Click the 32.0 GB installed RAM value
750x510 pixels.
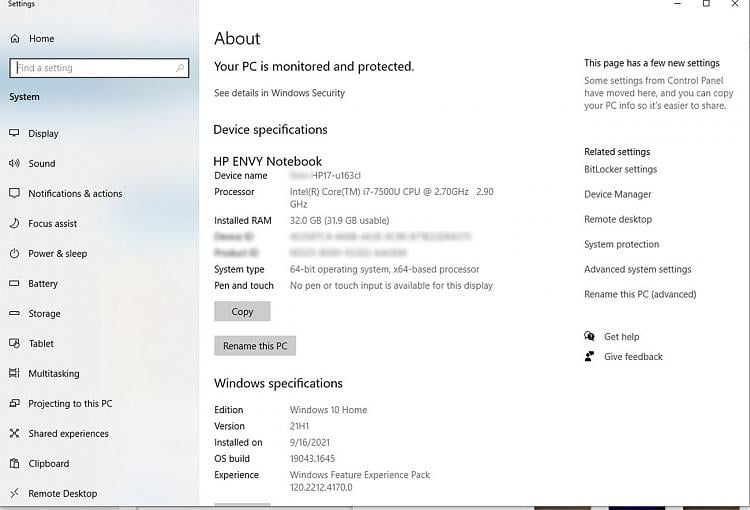(x=339, y=221)
